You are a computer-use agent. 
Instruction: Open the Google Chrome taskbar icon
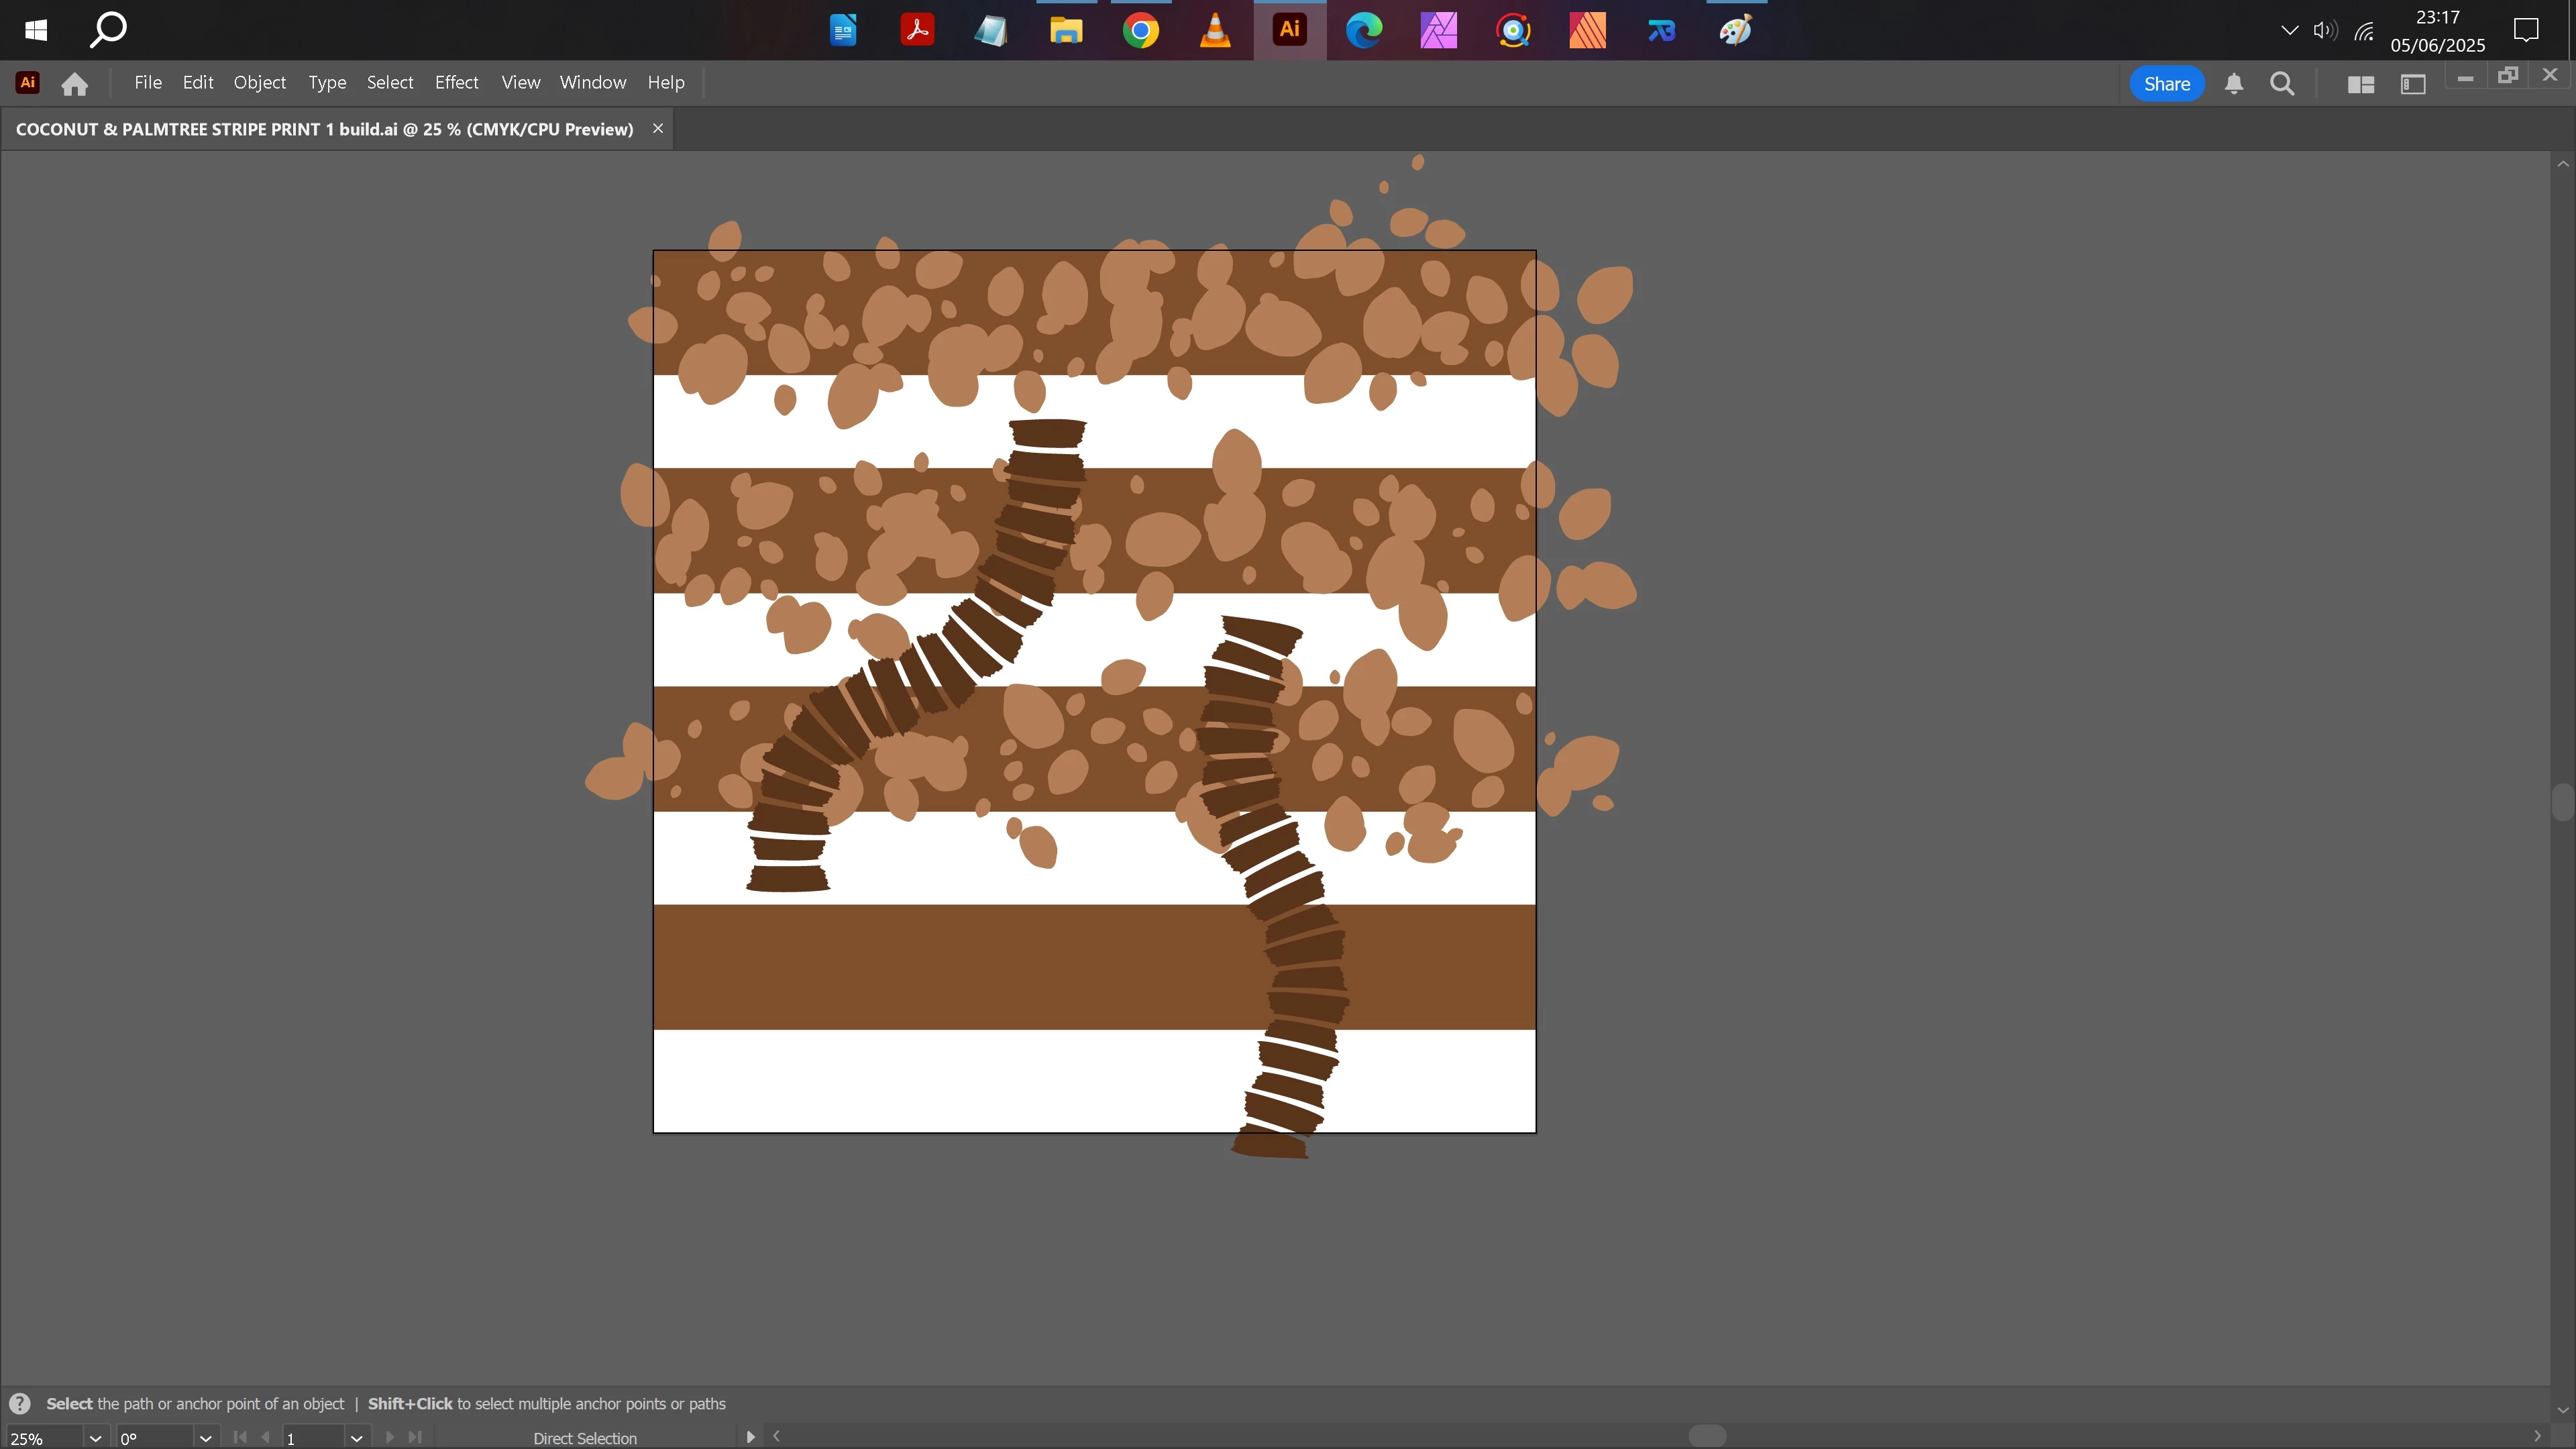(x=1140, y=30)
